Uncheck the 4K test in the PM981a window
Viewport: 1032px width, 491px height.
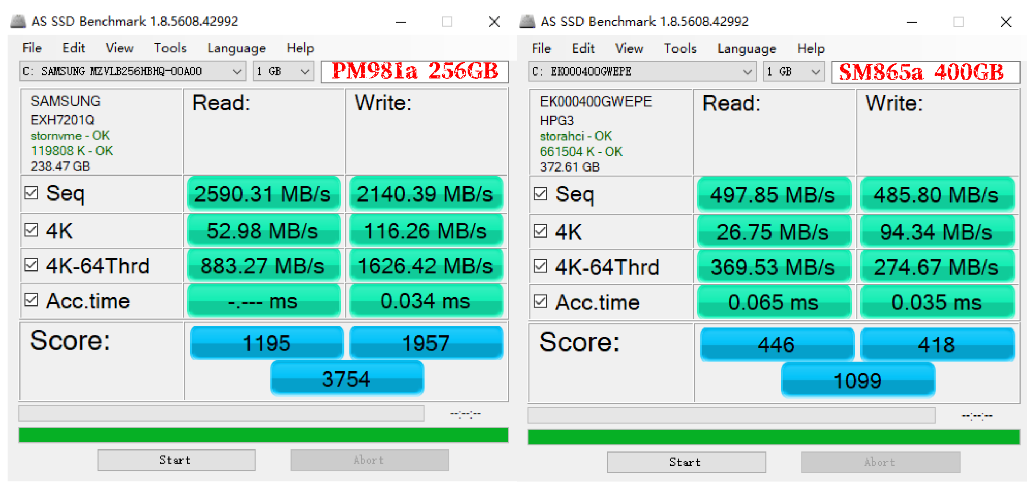pyautogui.click(x=30, y=230)
